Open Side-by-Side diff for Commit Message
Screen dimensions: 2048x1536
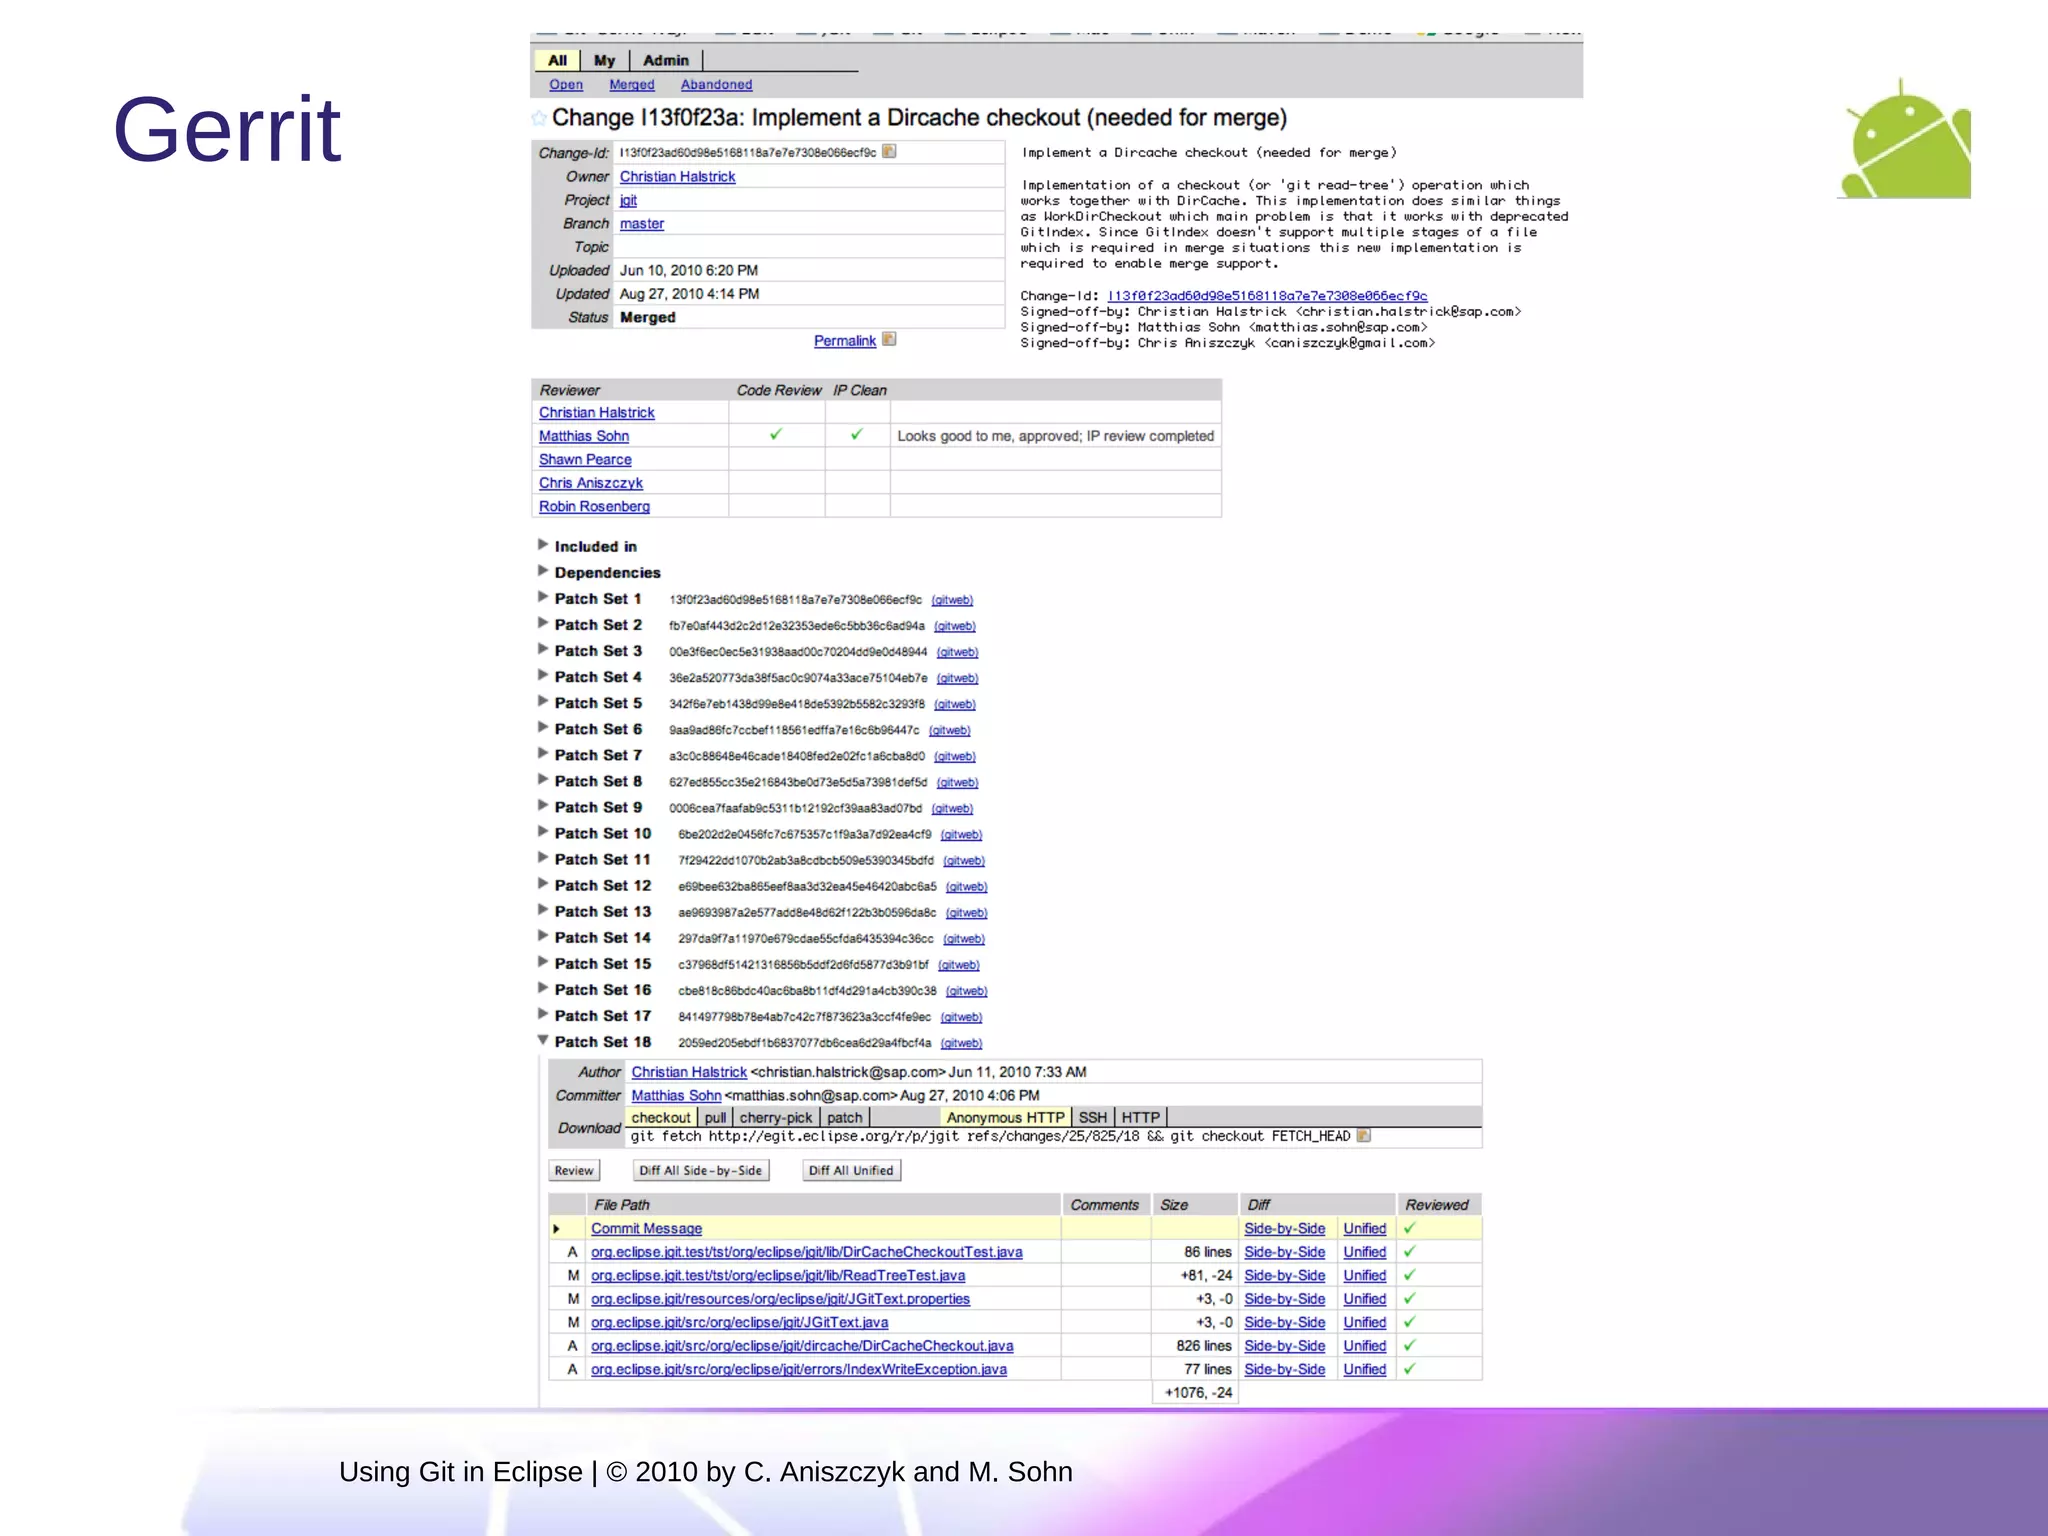1285,1228
